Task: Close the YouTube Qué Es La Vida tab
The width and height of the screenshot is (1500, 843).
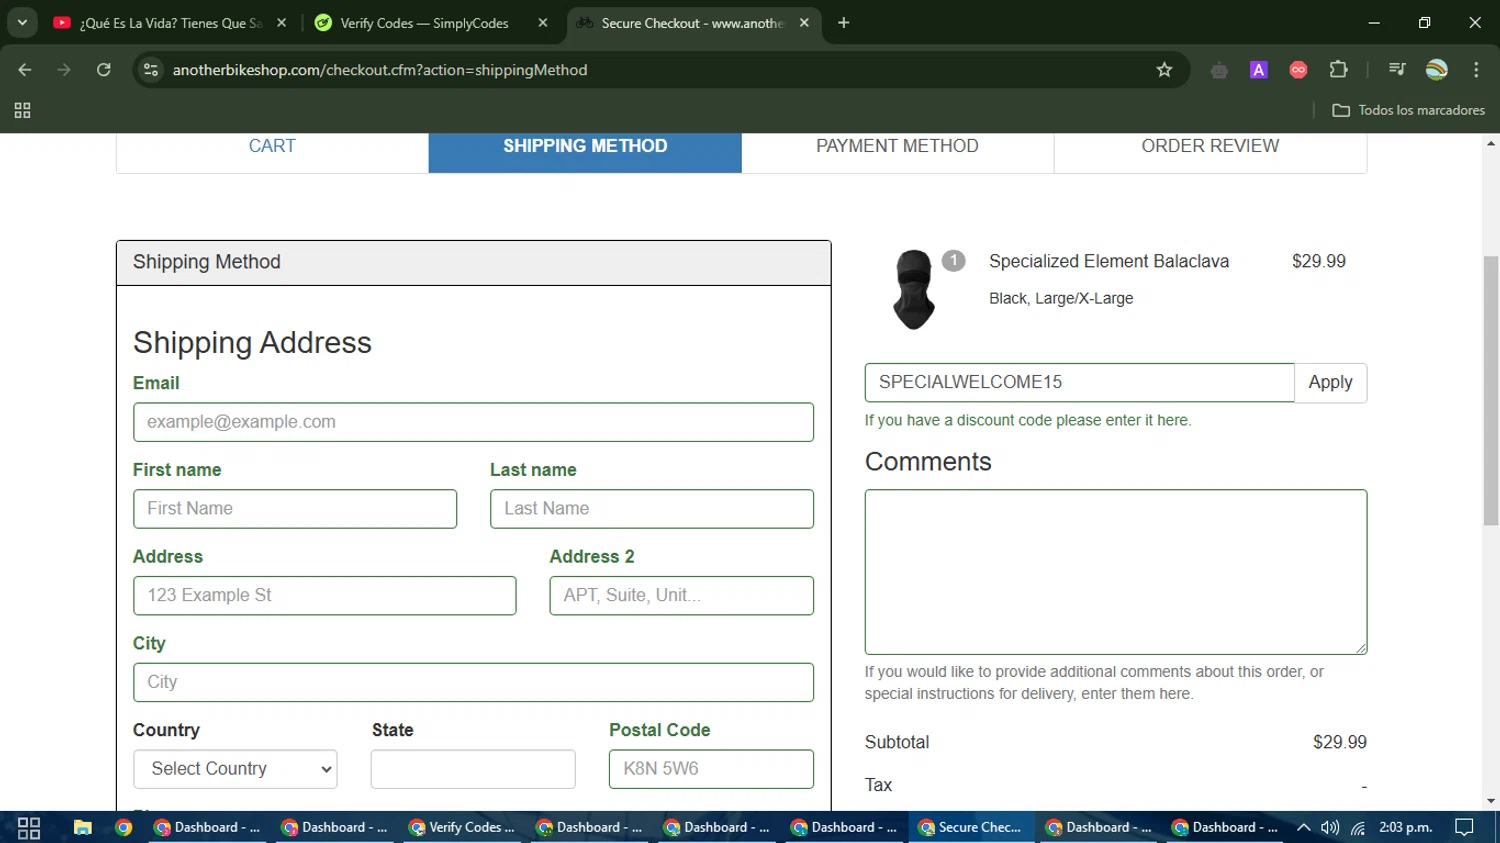Action: pos(282,23)
